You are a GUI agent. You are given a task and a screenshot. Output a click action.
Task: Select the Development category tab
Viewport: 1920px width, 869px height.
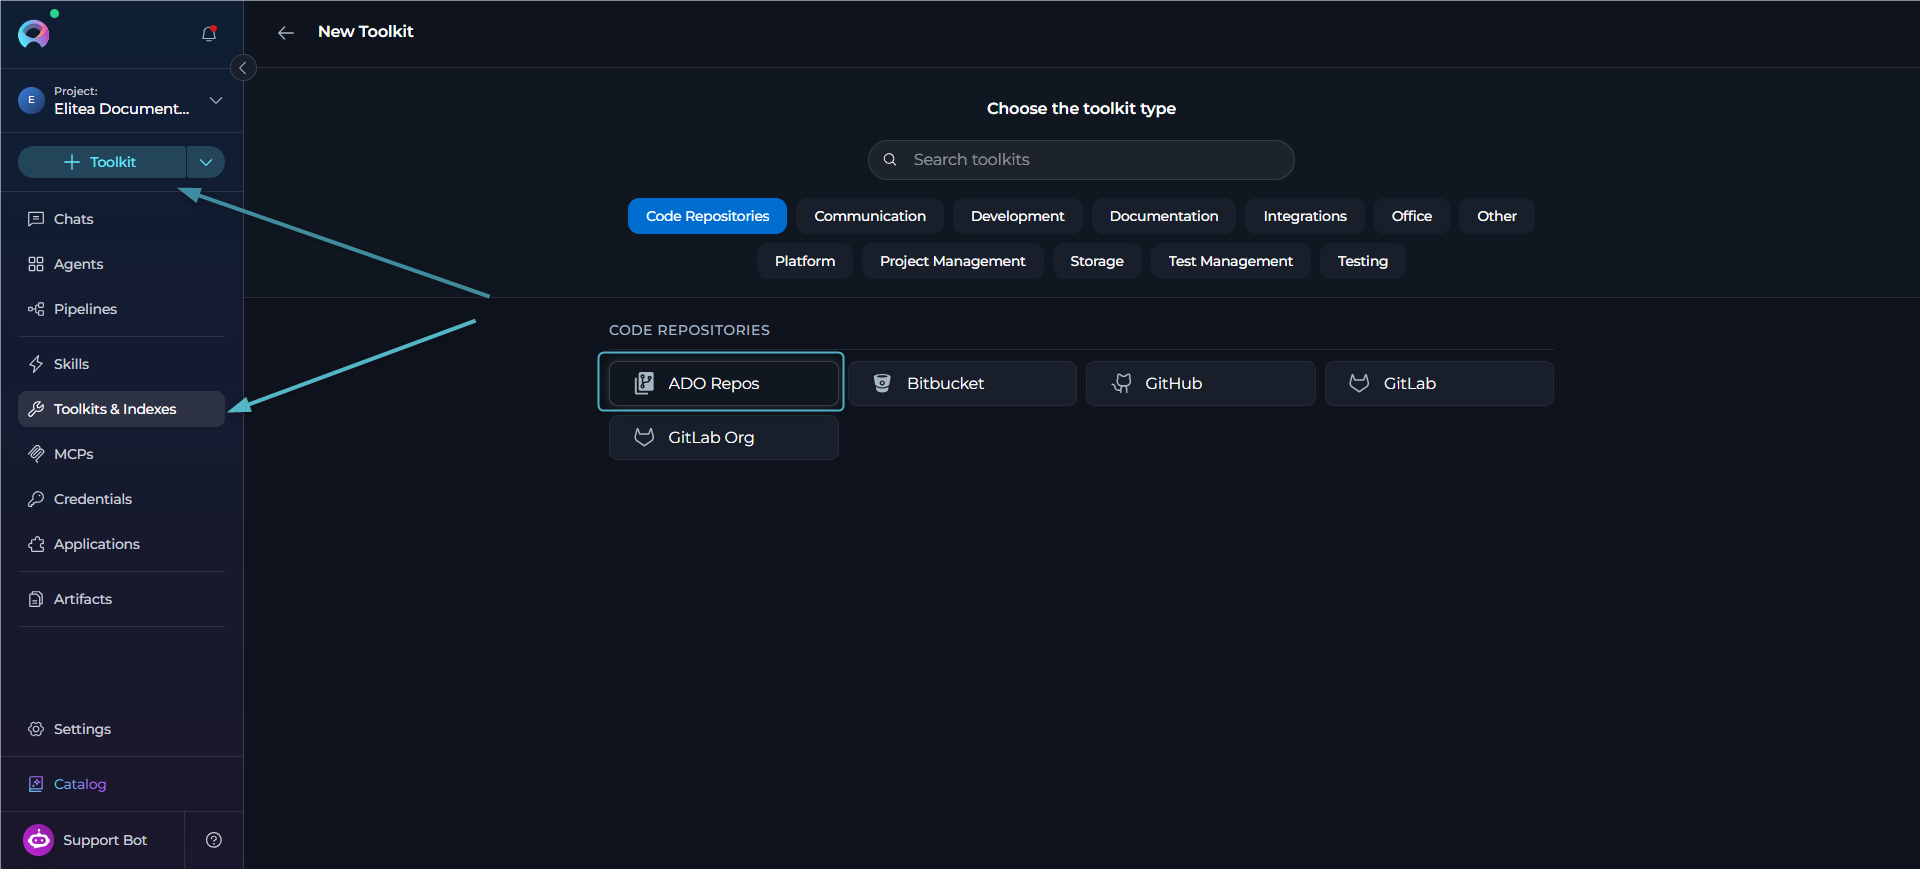(1017, 216)
